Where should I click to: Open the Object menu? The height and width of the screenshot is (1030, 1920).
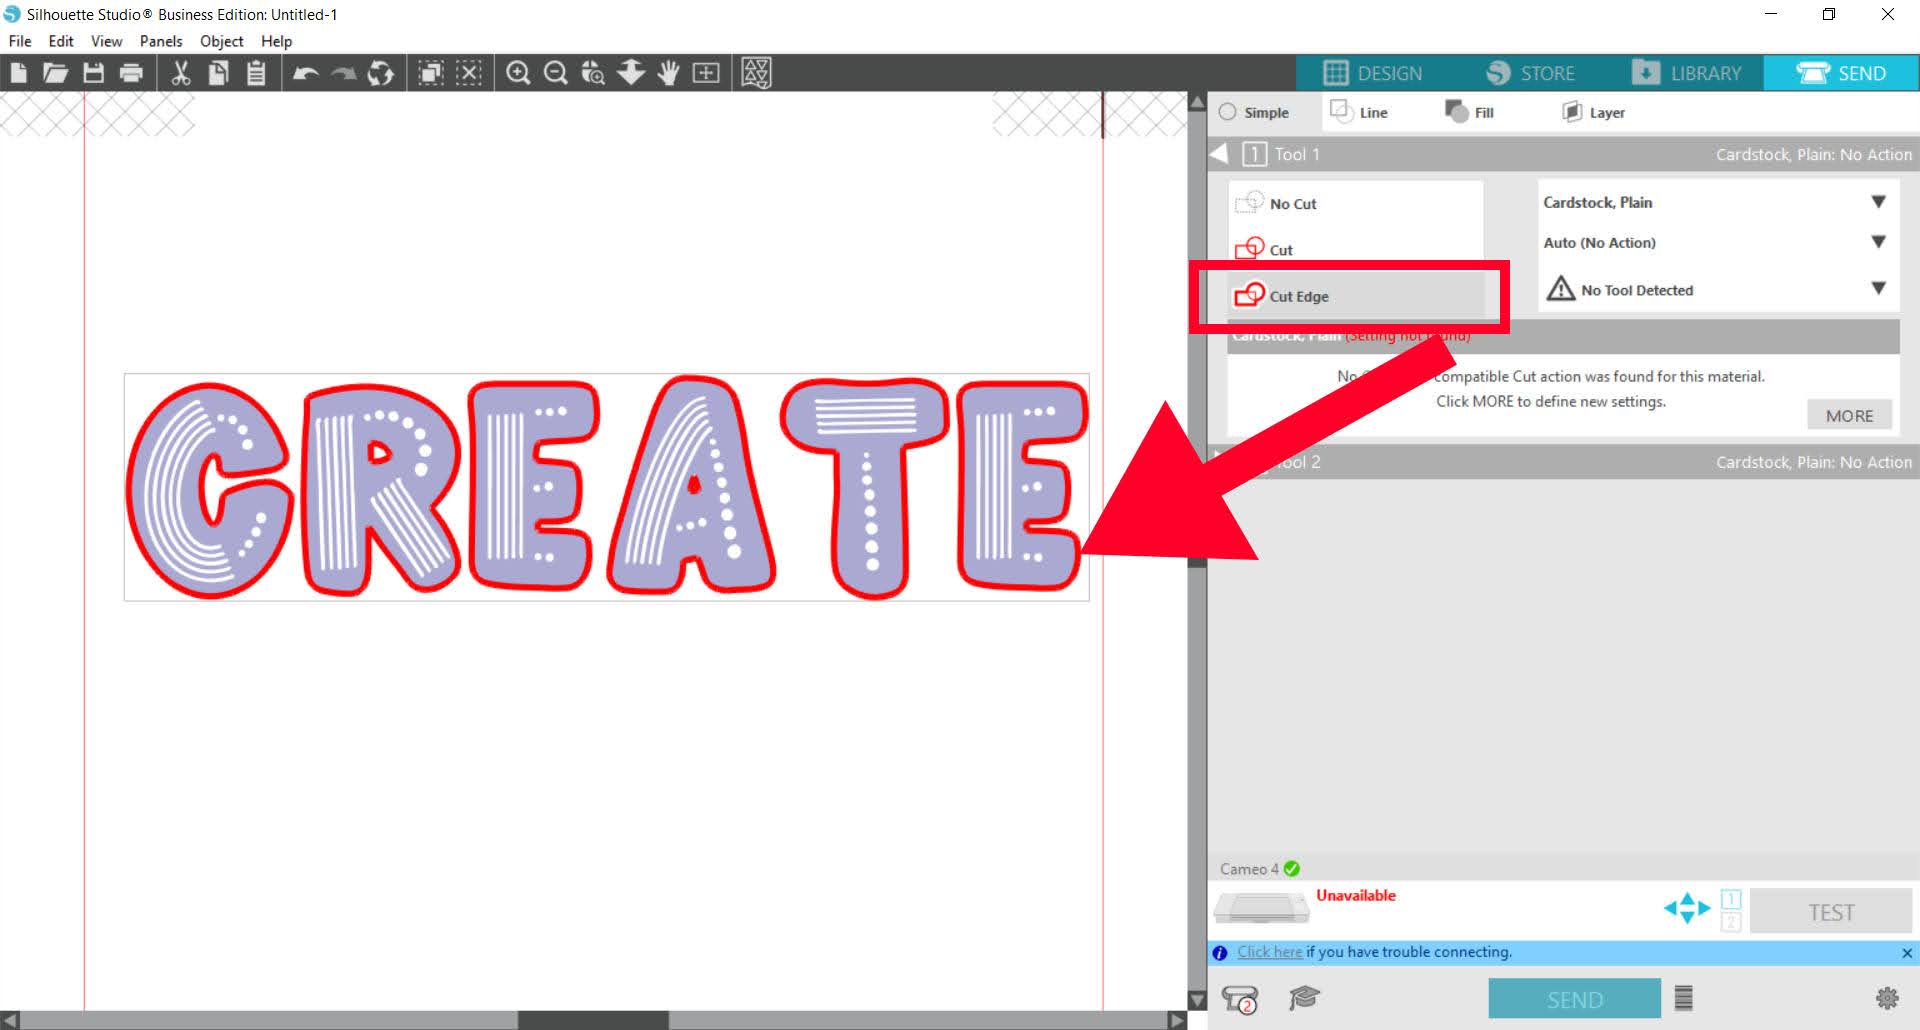[x=222, y=41]
